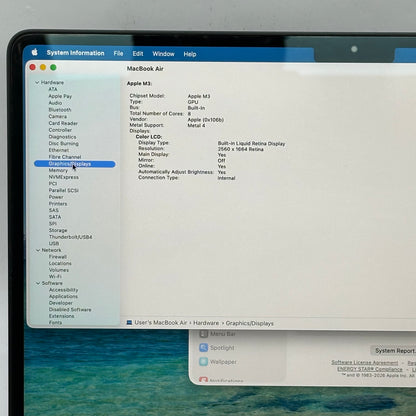This screenshot has width=416, height=416.
Task: Click the Metal 4 support value
Action: pos(196,125)
